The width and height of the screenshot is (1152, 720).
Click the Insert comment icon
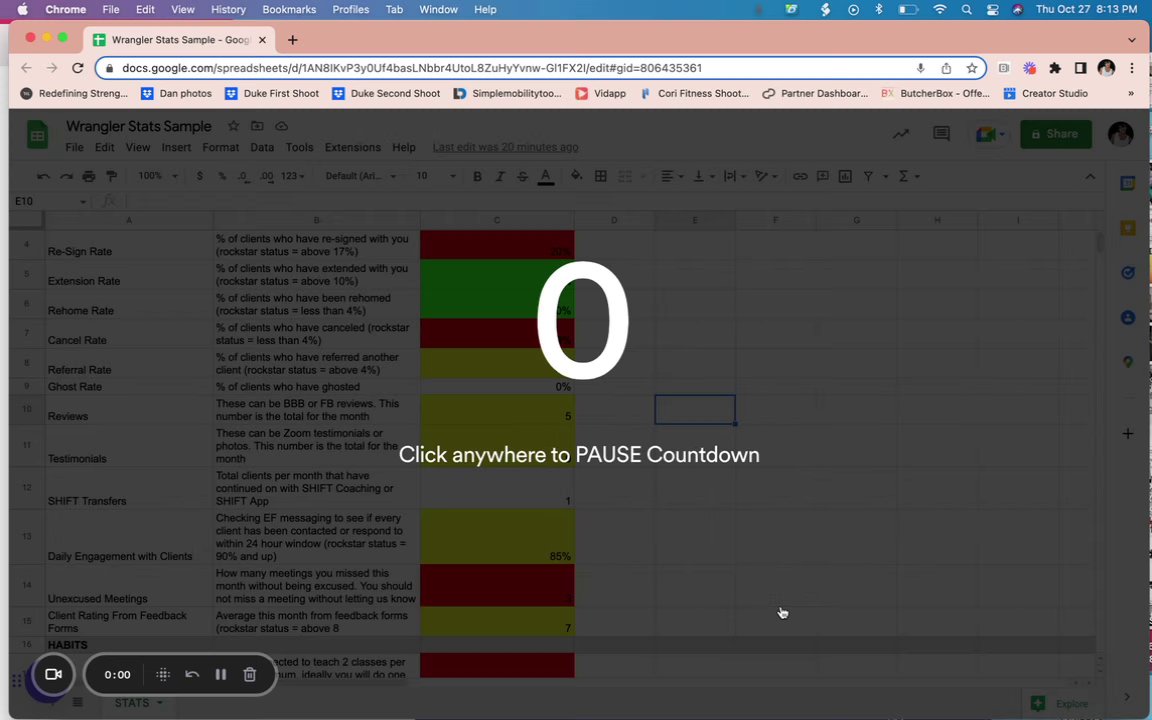click(x=822, y=176)
